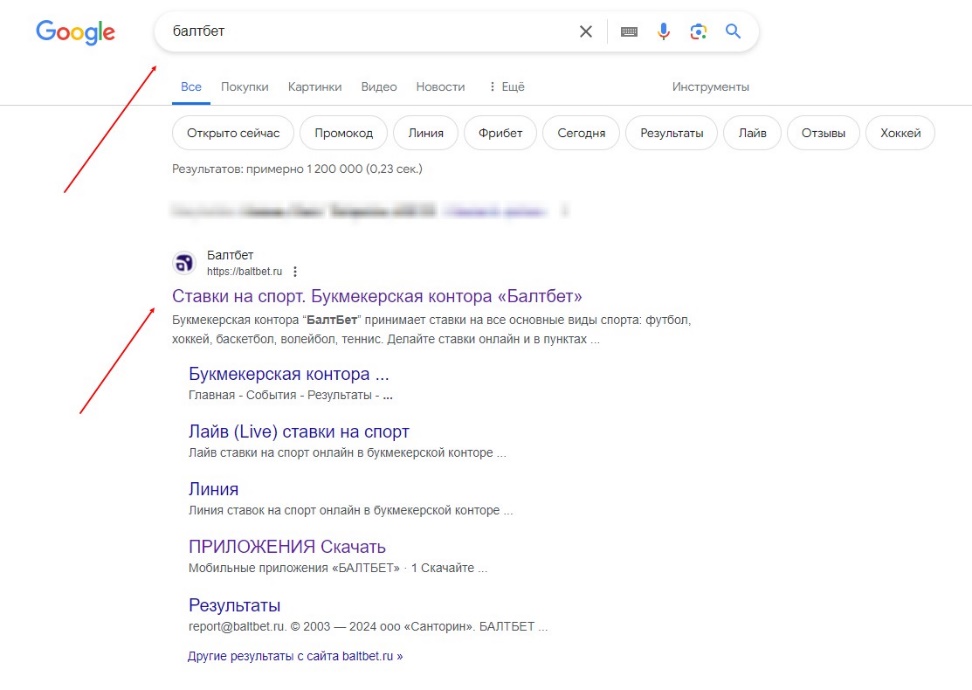Screen dimensions: 972x690
Task: Open Google Lens image search icon
Action: [x=699, y=32]
